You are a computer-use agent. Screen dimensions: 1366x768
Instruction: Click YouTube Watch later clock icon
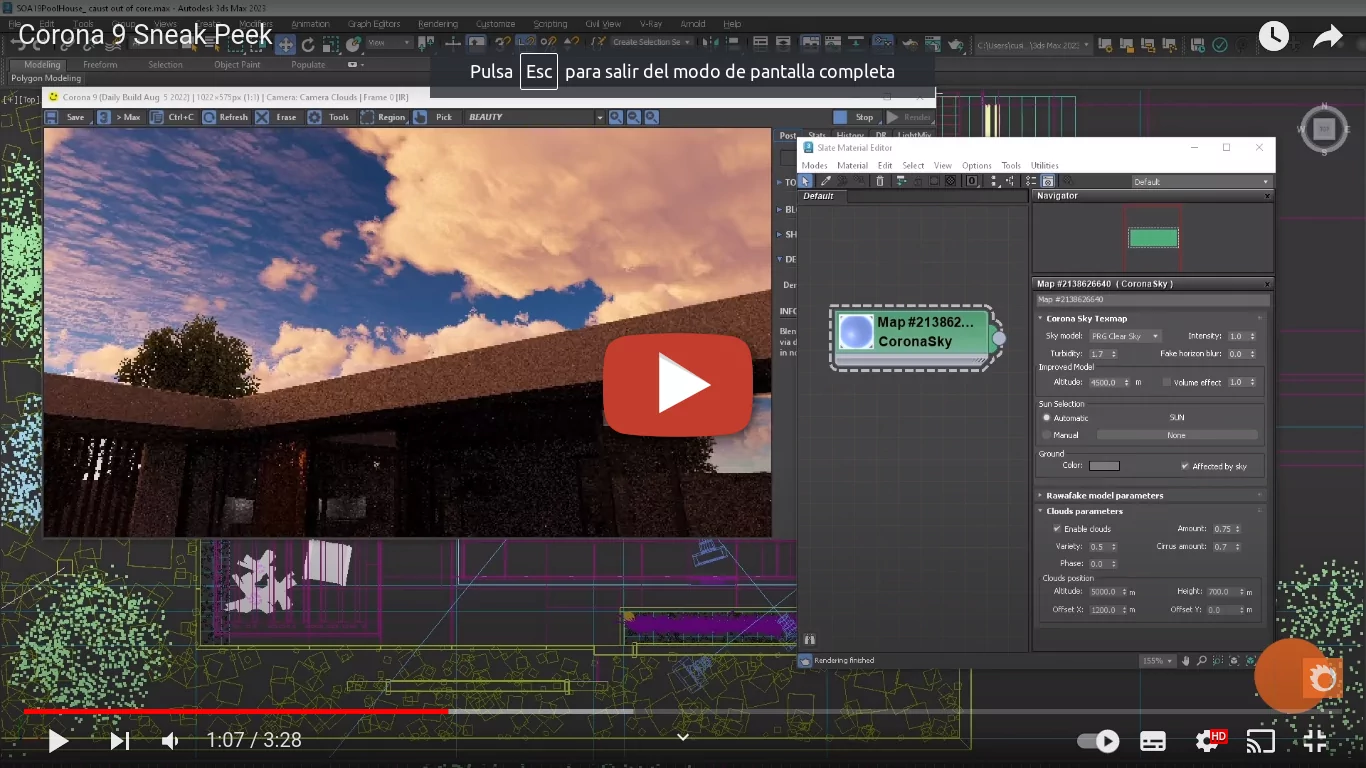point(1273,37)
